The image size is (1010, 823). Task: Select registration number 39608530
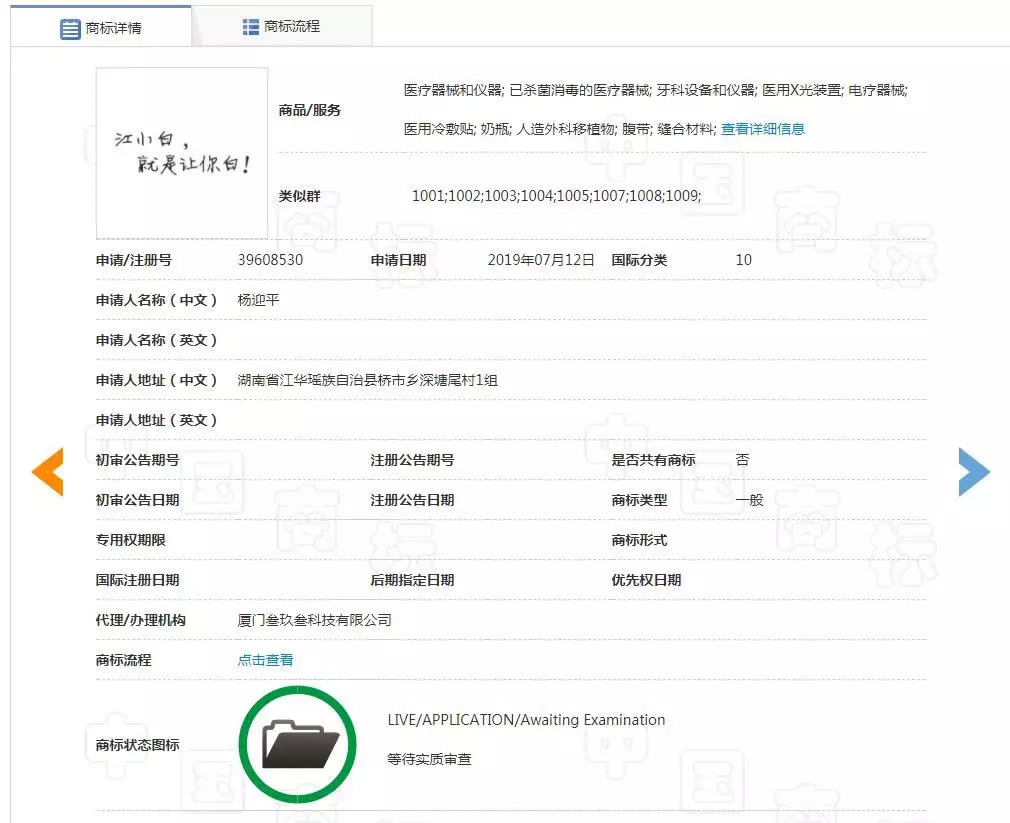tap(270, 260)
